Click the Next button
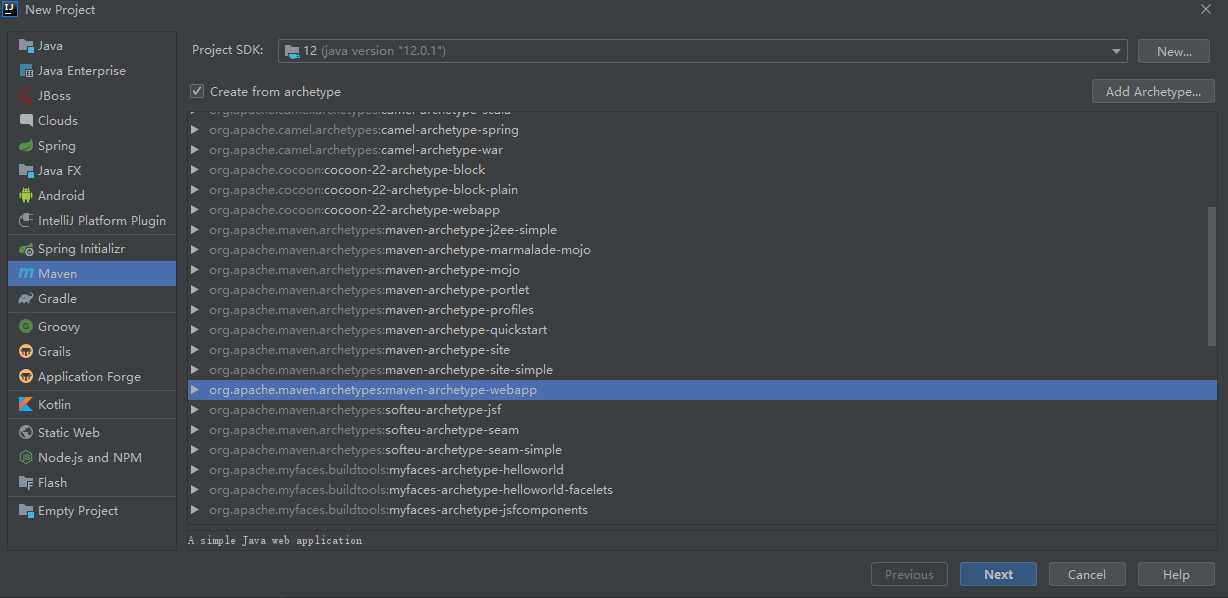 998,574
